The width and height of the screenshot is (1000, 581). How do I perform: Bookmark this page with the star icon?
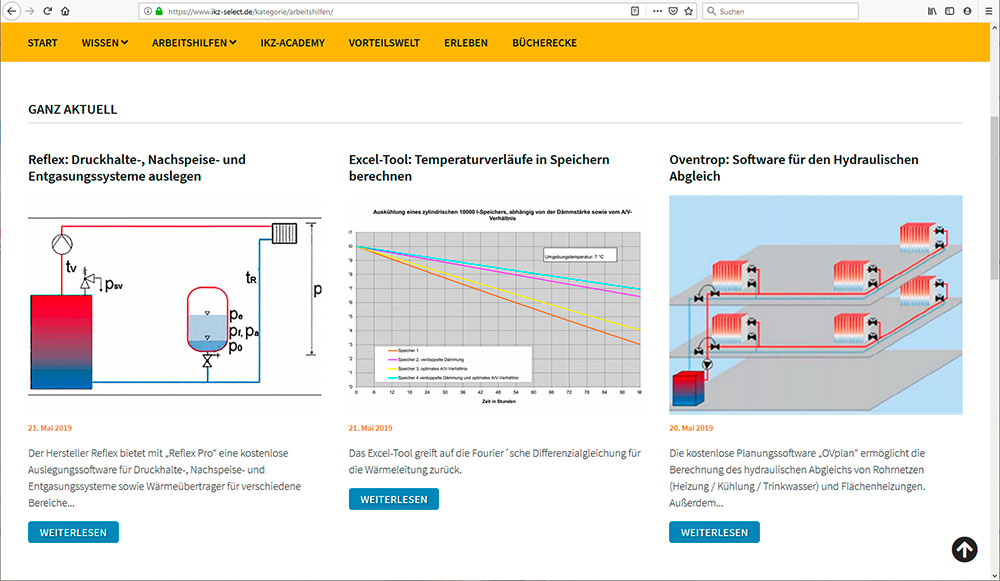click(689, 11)
